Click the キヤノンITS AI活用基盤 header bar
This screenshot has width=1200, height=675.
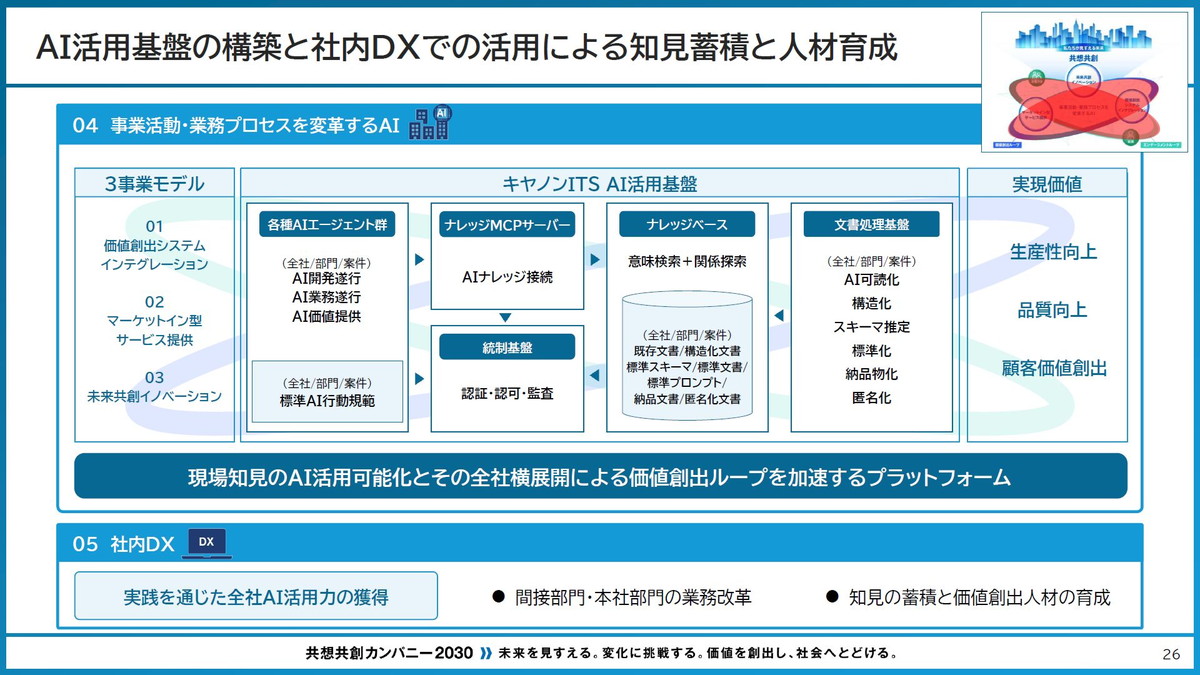point(600,183)
